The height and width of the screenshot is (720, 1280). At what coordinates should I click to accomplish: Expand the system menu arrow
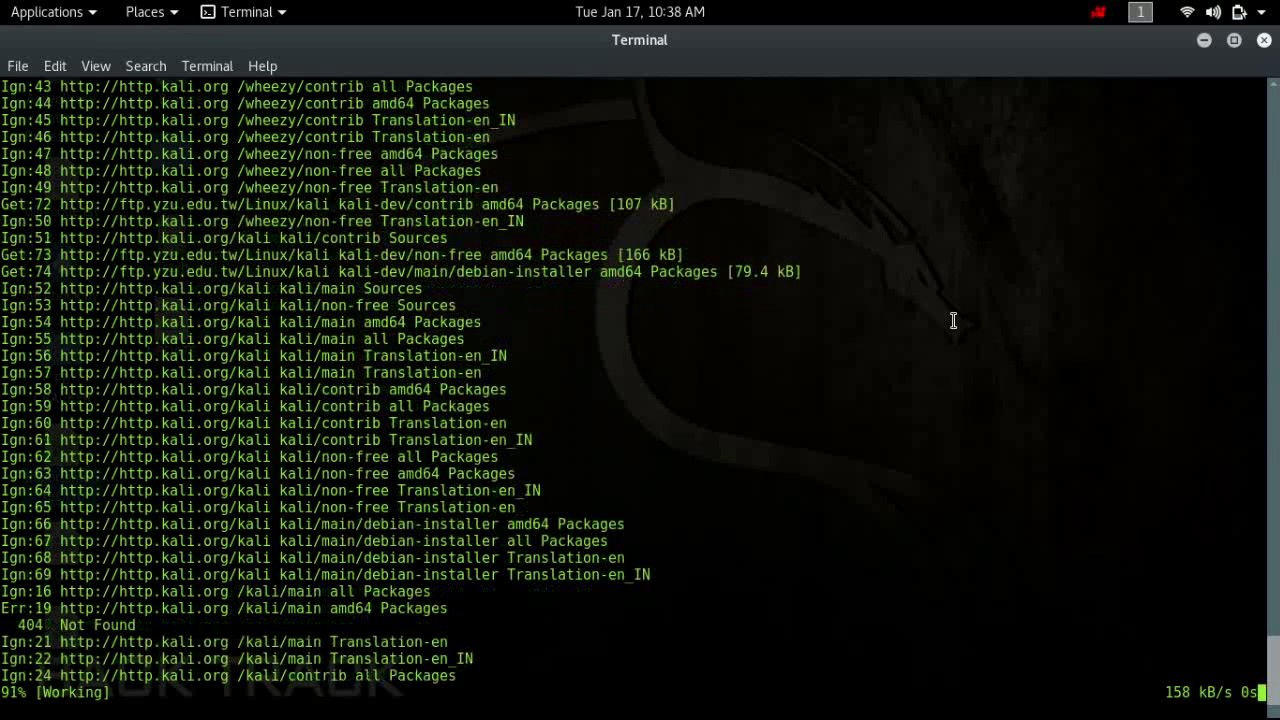pos(1262,12)
